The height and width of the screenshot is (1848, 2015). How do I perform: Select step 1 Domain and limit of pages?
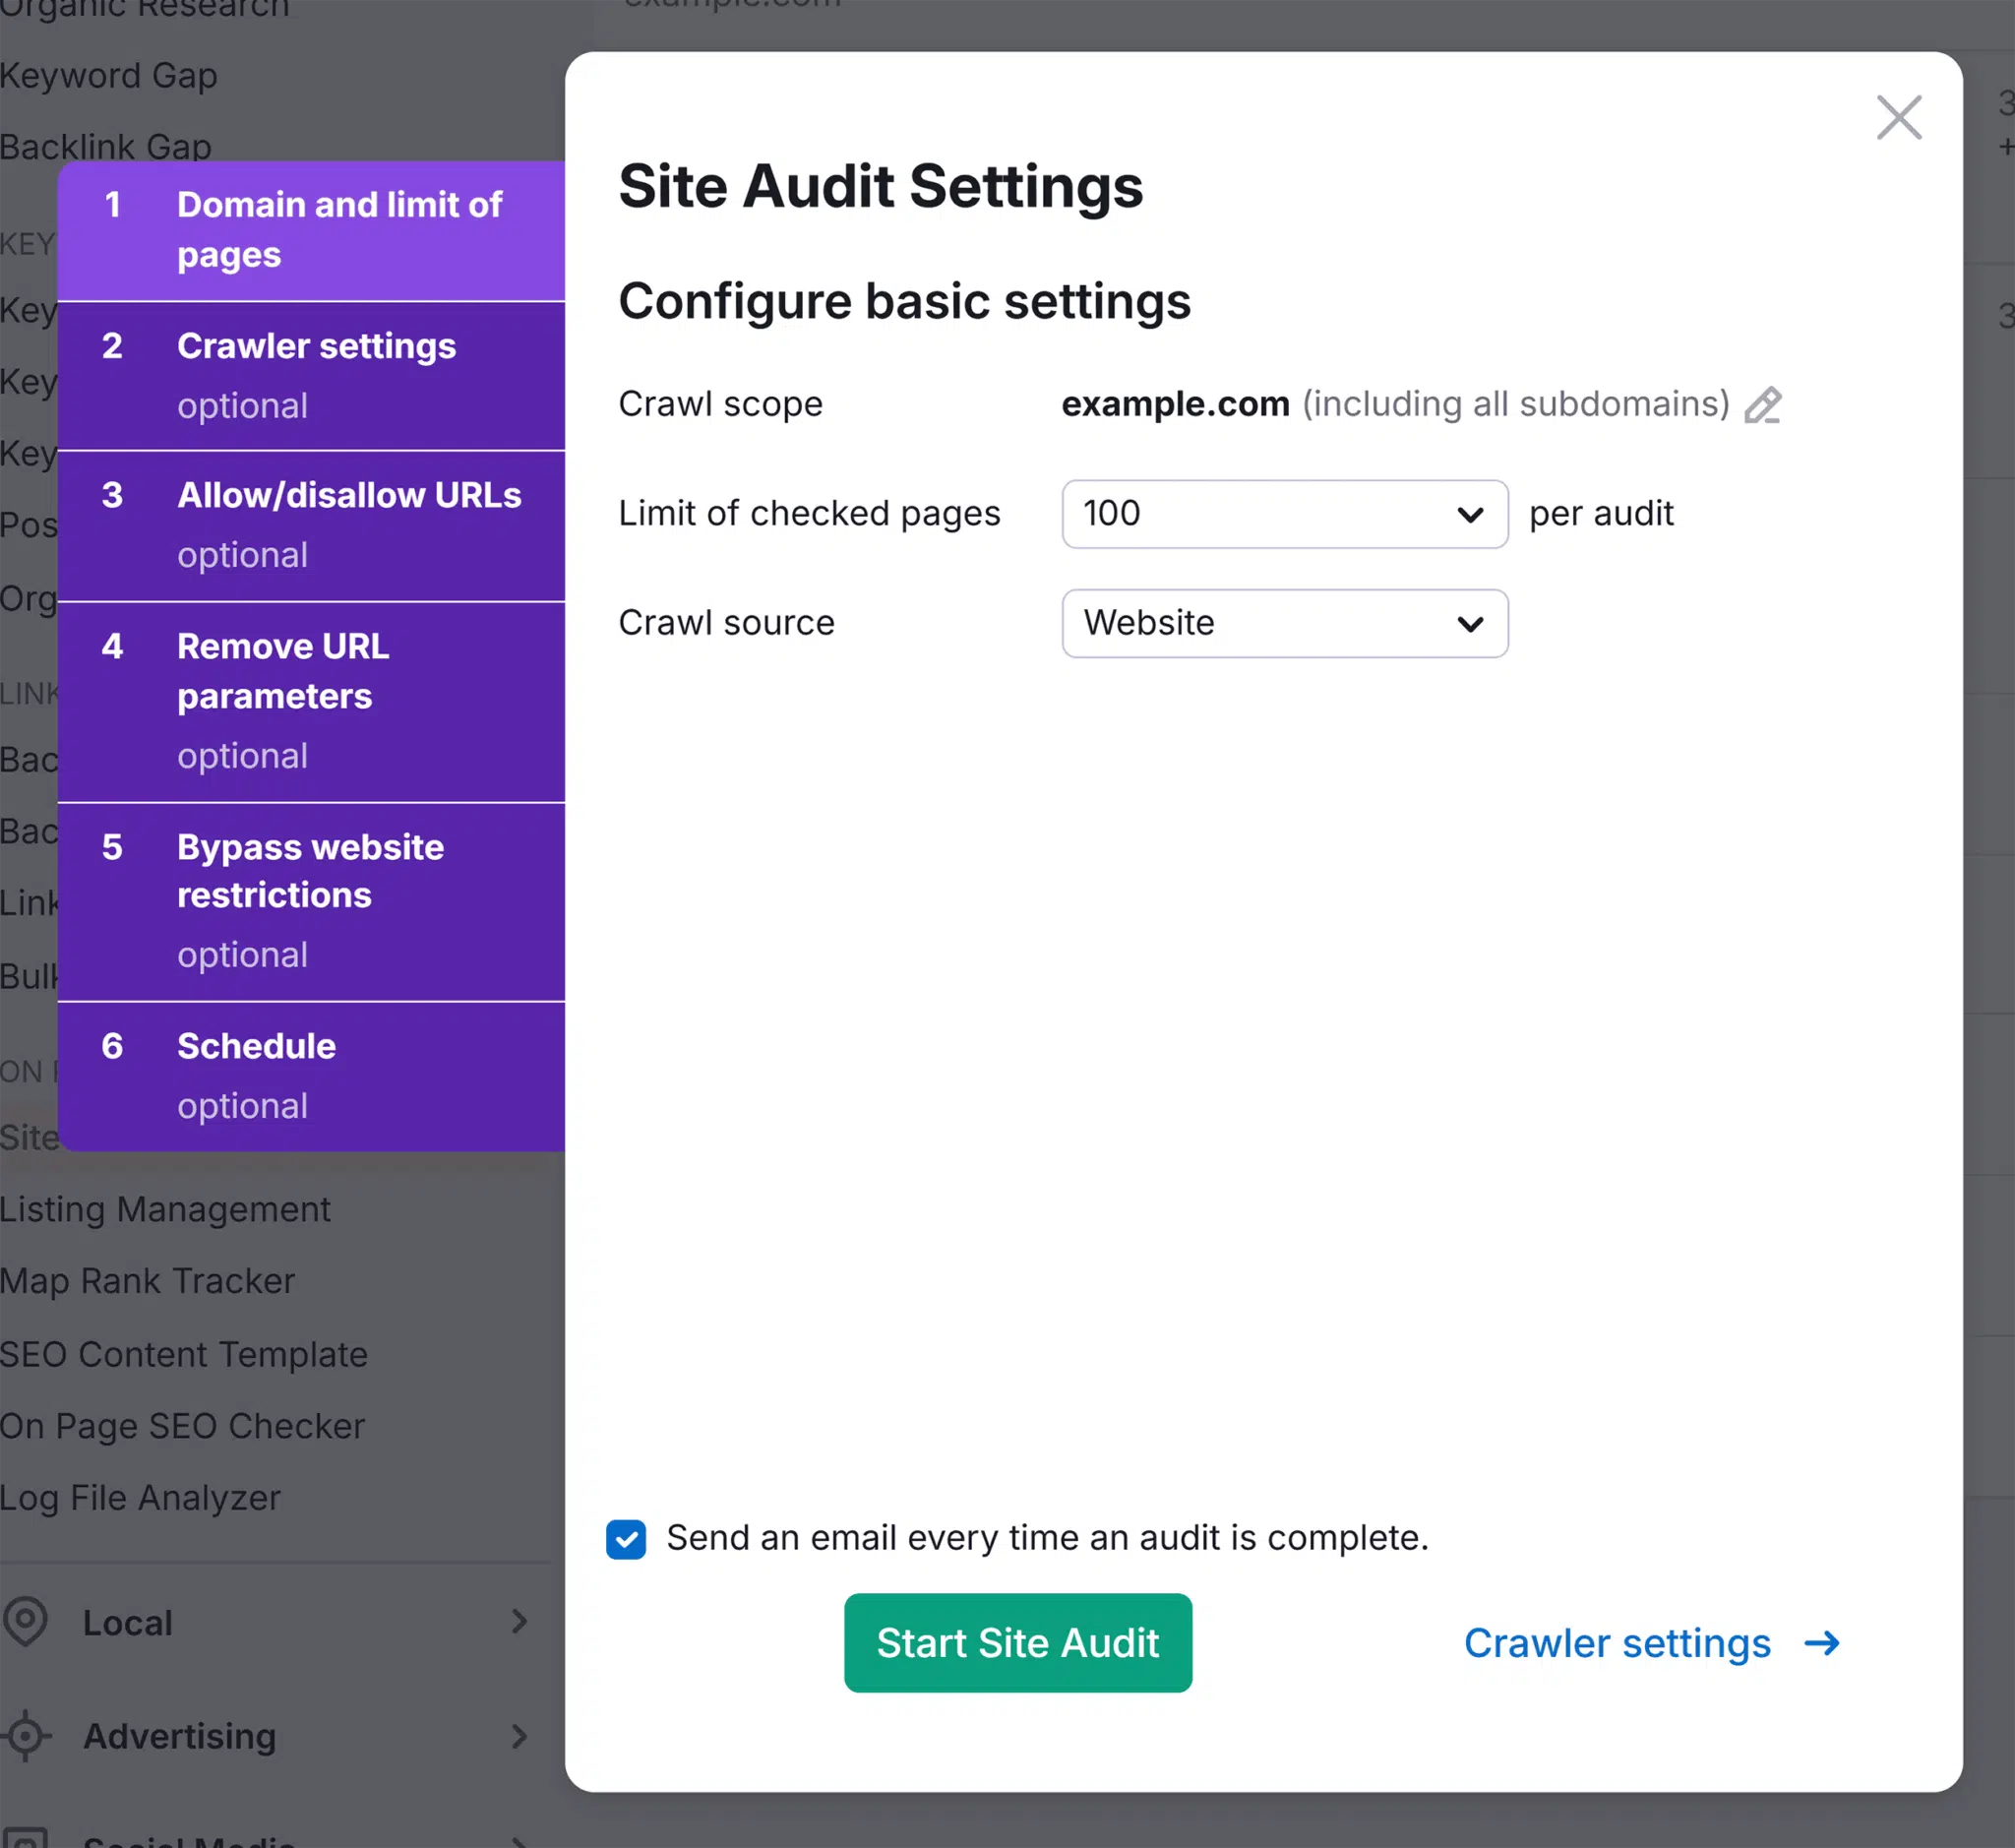[311, 230]
